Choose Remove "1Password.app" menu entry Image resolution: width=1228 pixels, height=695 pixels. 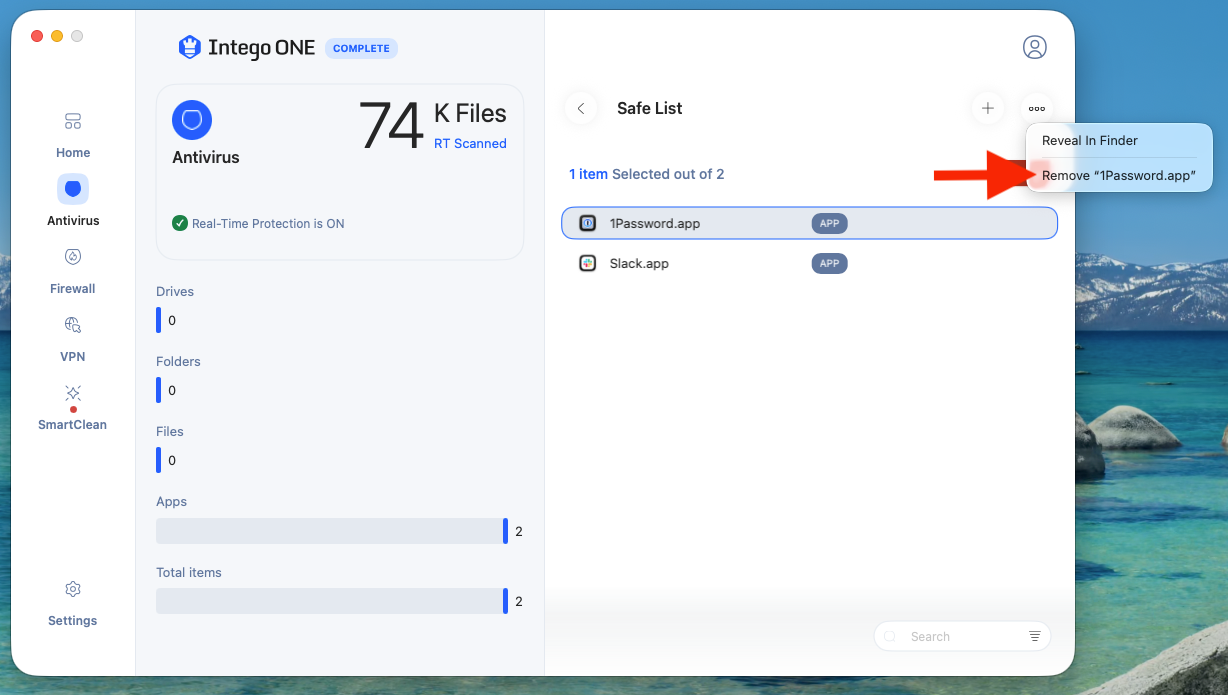point(1118,175)
